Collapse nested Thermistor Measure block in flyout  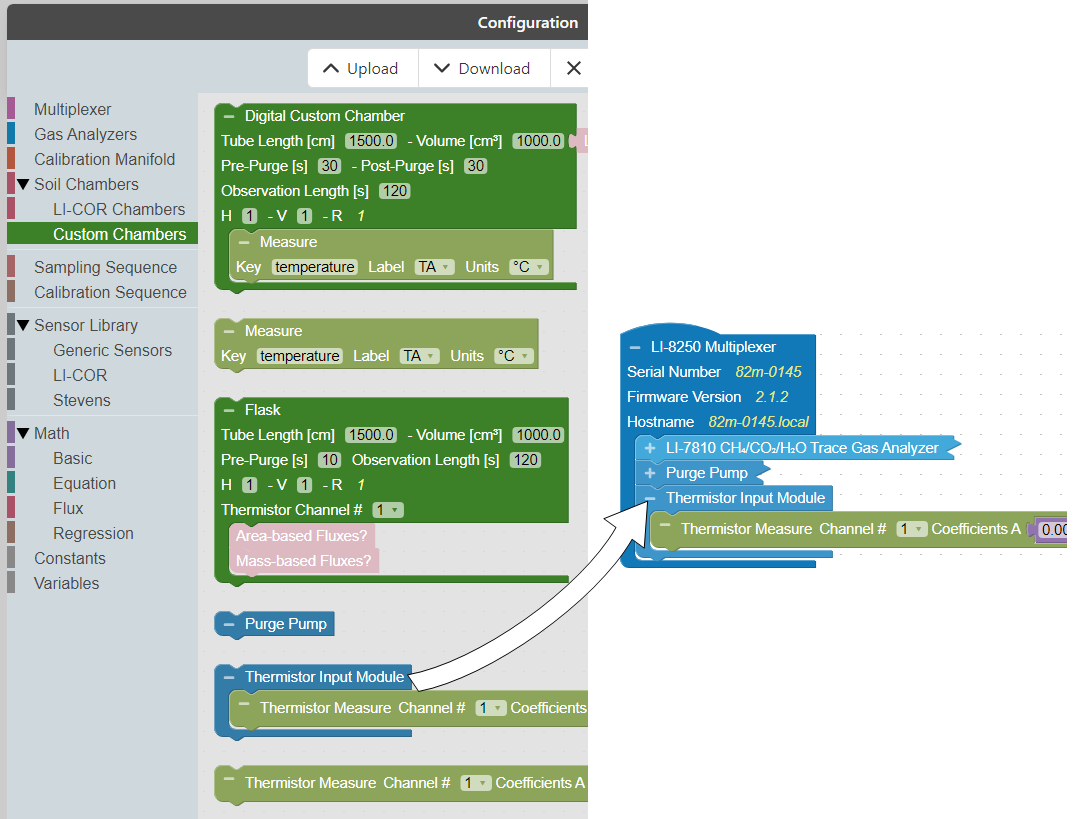point(244,704)
